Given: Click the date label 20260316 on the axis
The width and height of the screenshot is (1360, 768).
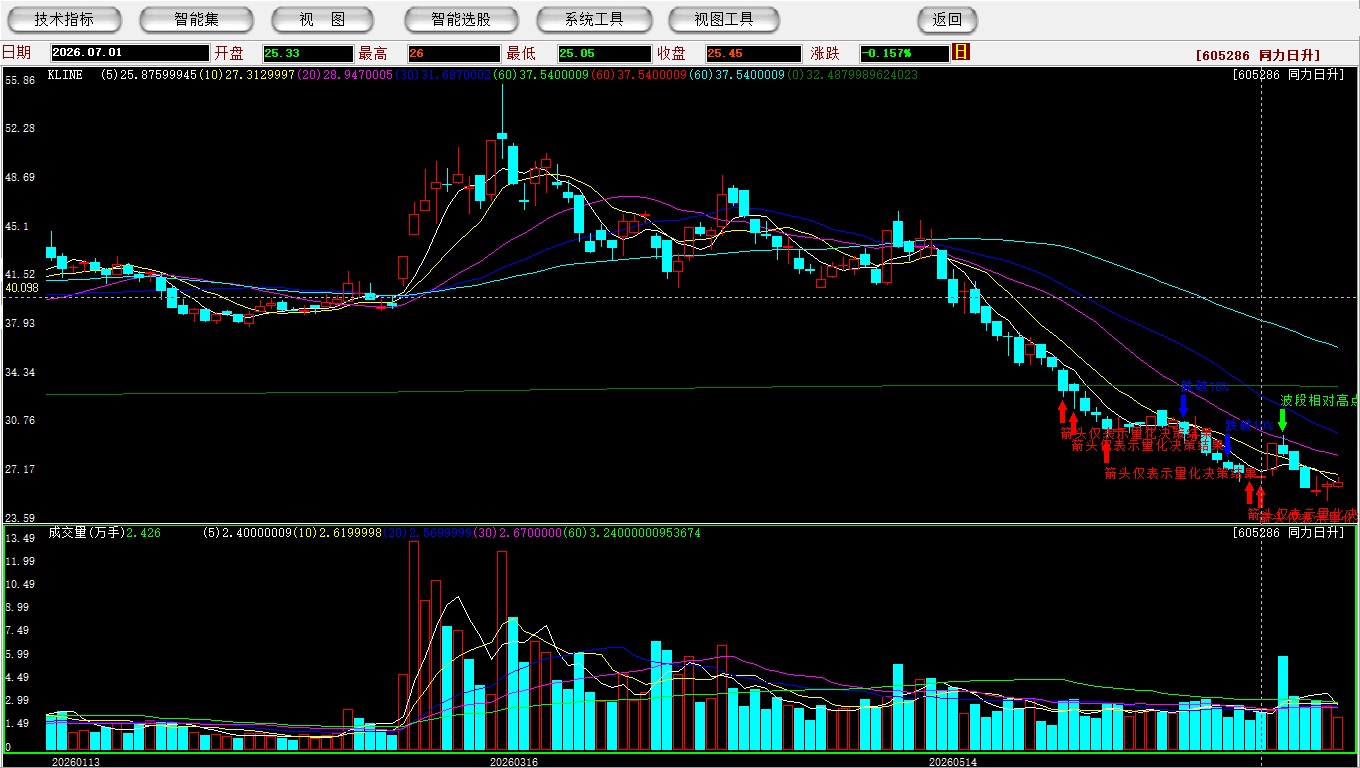Looking at the screenshot, I should 513,761.
